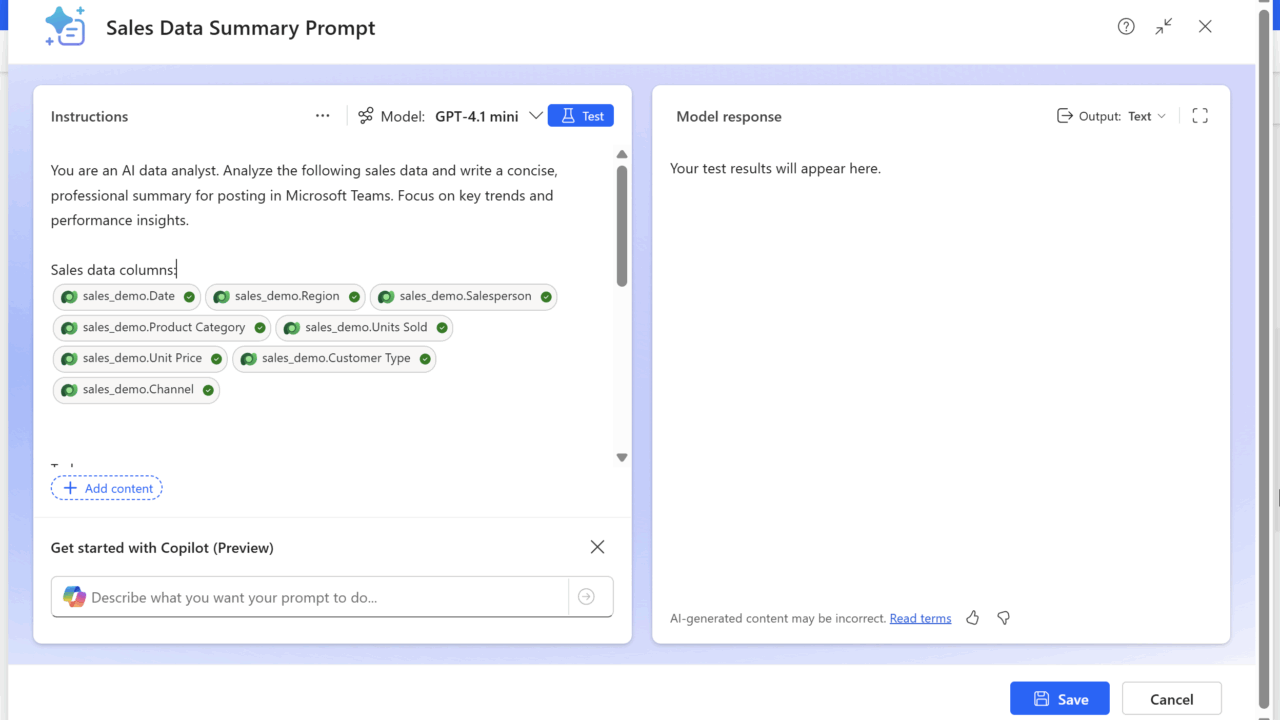The width and height of the screenshot is (1280, 720).
Task: Close the Get started with Copilot panel
Action: point(597,547)
